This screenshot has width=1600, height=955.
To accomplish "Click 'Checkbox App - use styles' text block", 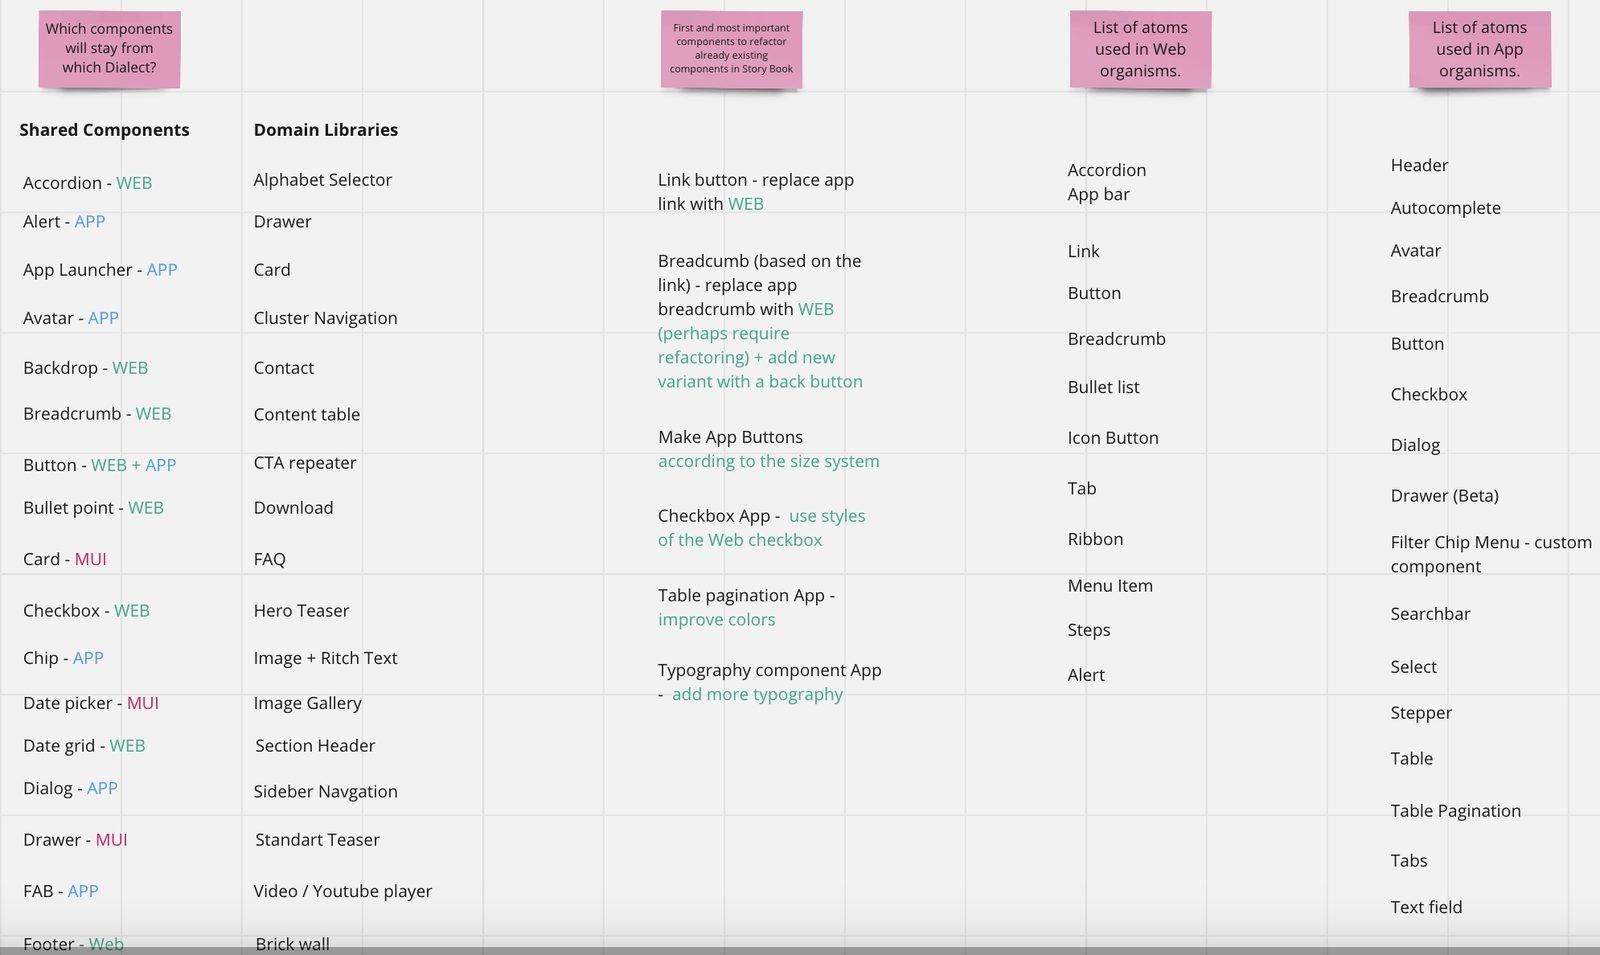I will click(x=762, y=528).
